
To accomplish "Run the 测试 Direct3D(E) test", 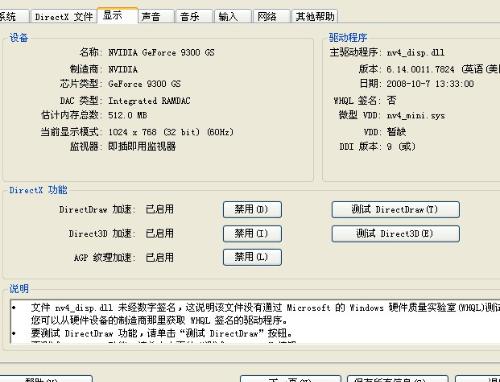I will (396, 233).
